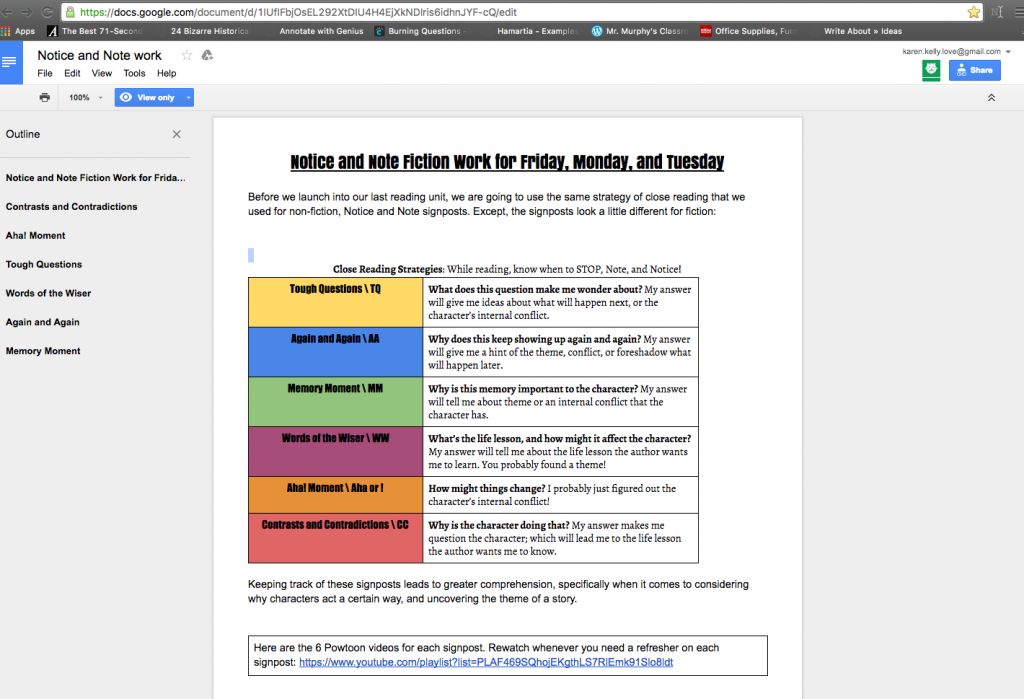Hide the menus with the double chevron

(x=991, y=98)
